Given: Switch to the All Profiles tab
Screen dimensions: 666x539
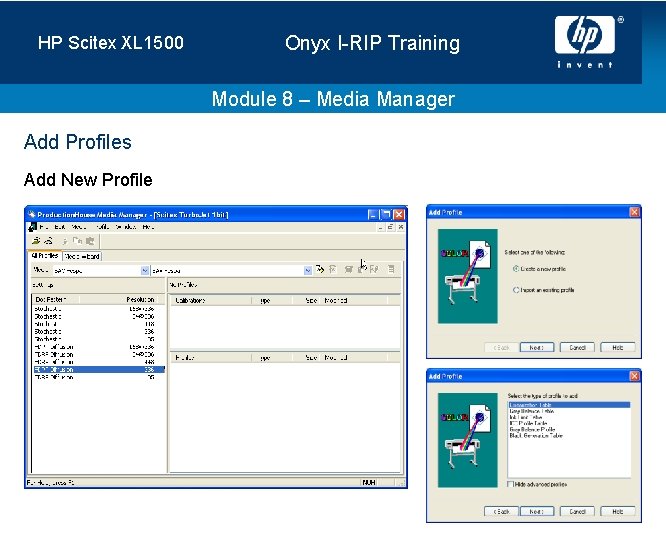Looking at the screenshot, I should tap(45, 256).
